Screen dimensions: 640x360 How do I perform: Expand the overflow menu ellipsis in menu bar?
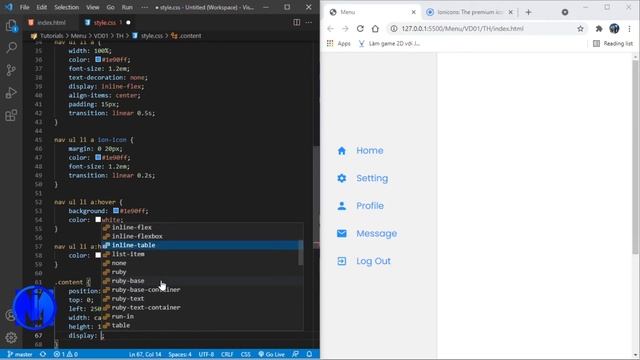[x=144, y=7]
